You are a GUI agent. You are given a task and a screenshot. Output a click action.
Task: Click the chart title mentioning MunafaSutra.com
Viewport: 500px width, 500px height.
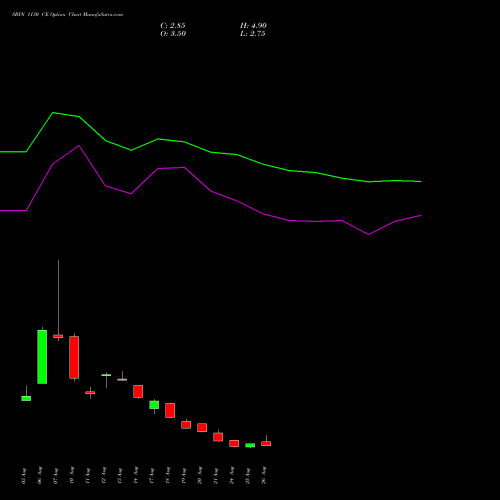coord(68,15)
